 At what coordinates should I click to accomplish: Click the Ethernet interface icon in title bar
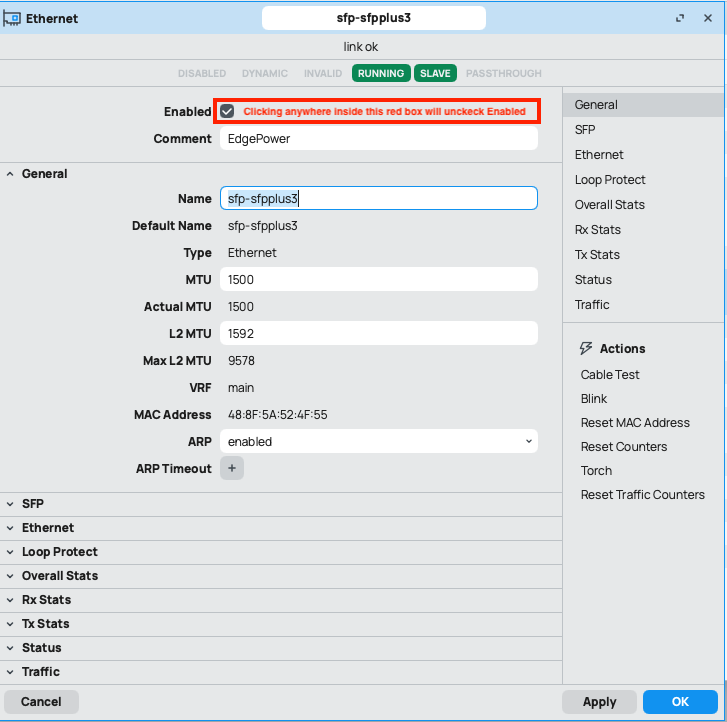click(12, 19)
